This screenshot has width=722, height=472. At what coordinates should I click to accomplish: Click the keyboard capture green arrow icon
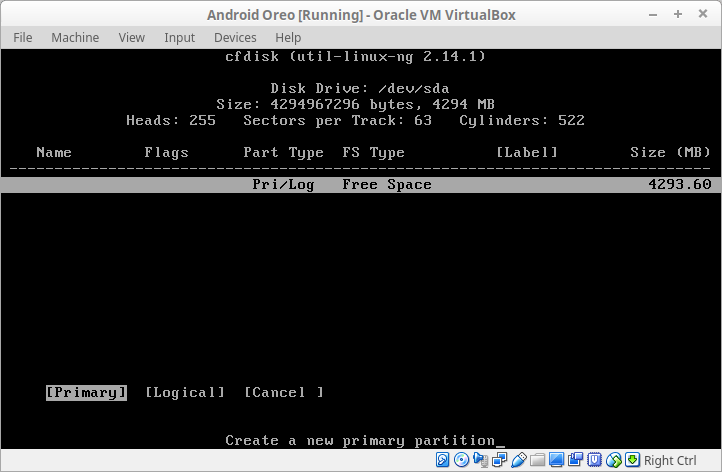point(632,460)
